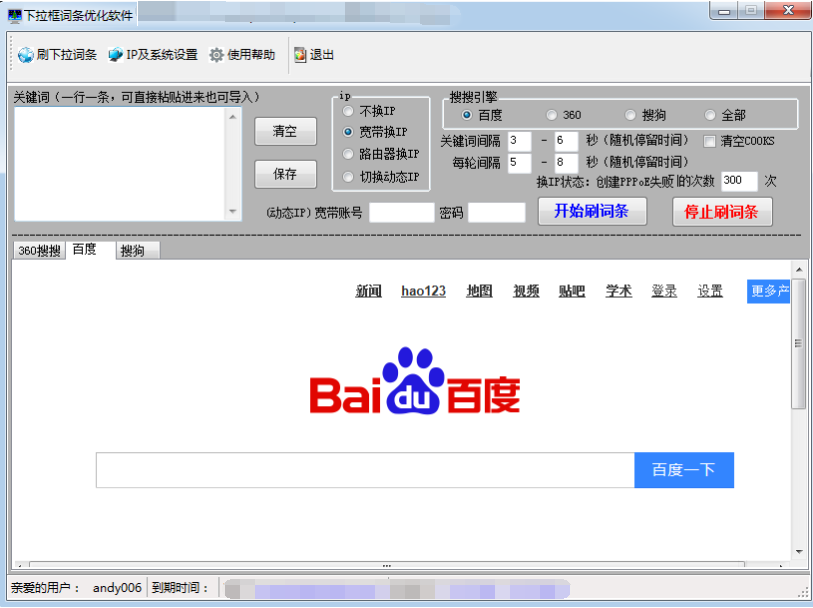Click the 300 次 count field
The image size is (813, 608).
pyautogui.click(x=739, y=181)
